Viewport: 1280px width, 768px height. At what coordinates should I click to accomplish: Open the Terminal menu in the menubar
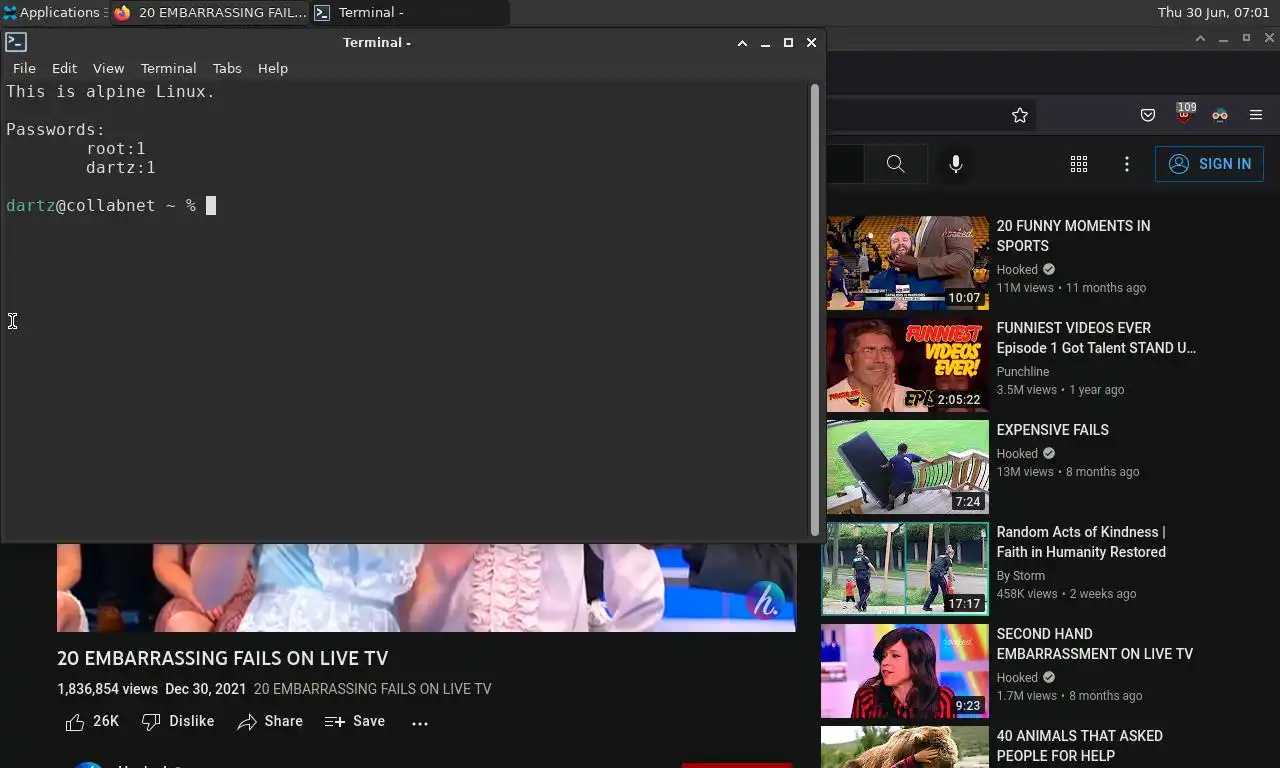pyautogui.click(x=168, y=68)
